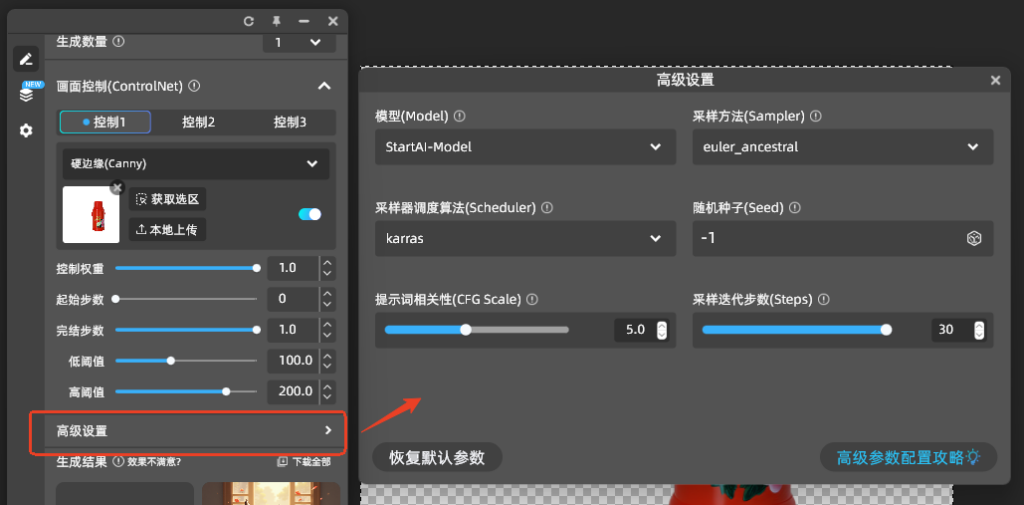Adjust the 控制权重 stepper

pos(328,268)
